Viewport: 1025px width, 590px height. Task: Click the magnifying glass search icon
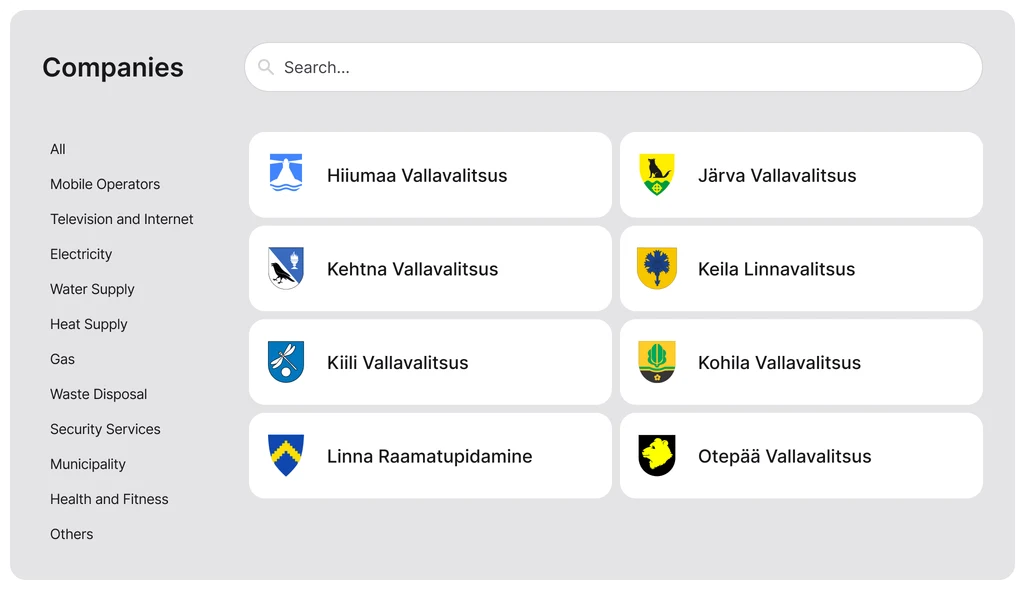coord(265,67)
